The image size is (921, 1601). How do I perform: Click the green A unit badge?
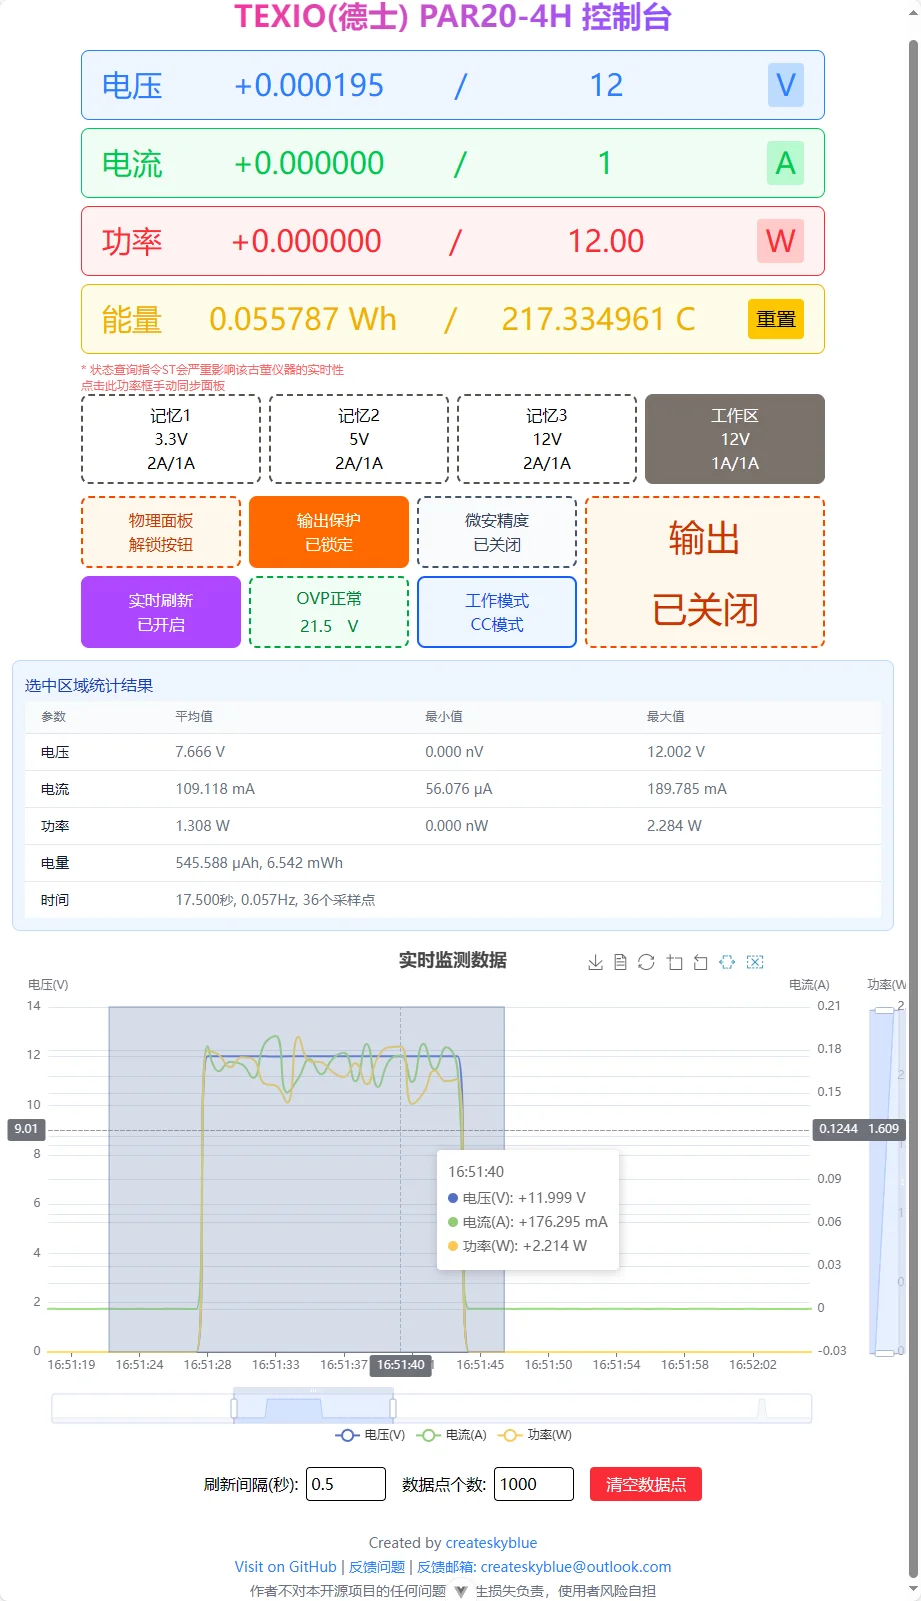pos(786,163)
